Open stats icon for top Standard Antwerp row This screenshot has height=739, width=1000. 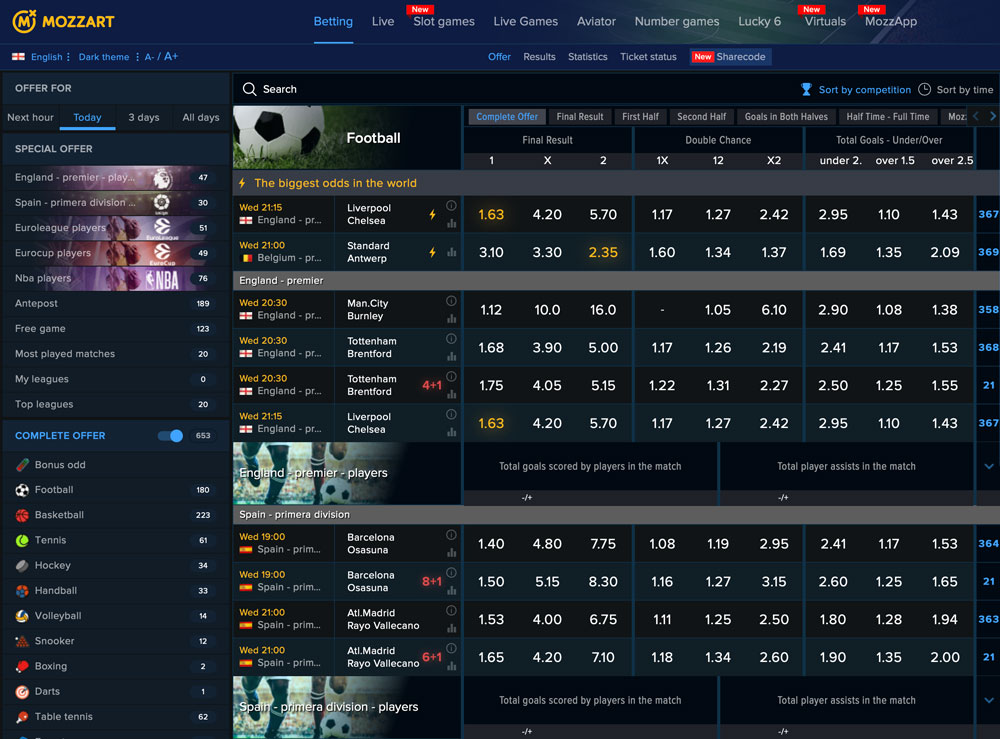[452, 252]
